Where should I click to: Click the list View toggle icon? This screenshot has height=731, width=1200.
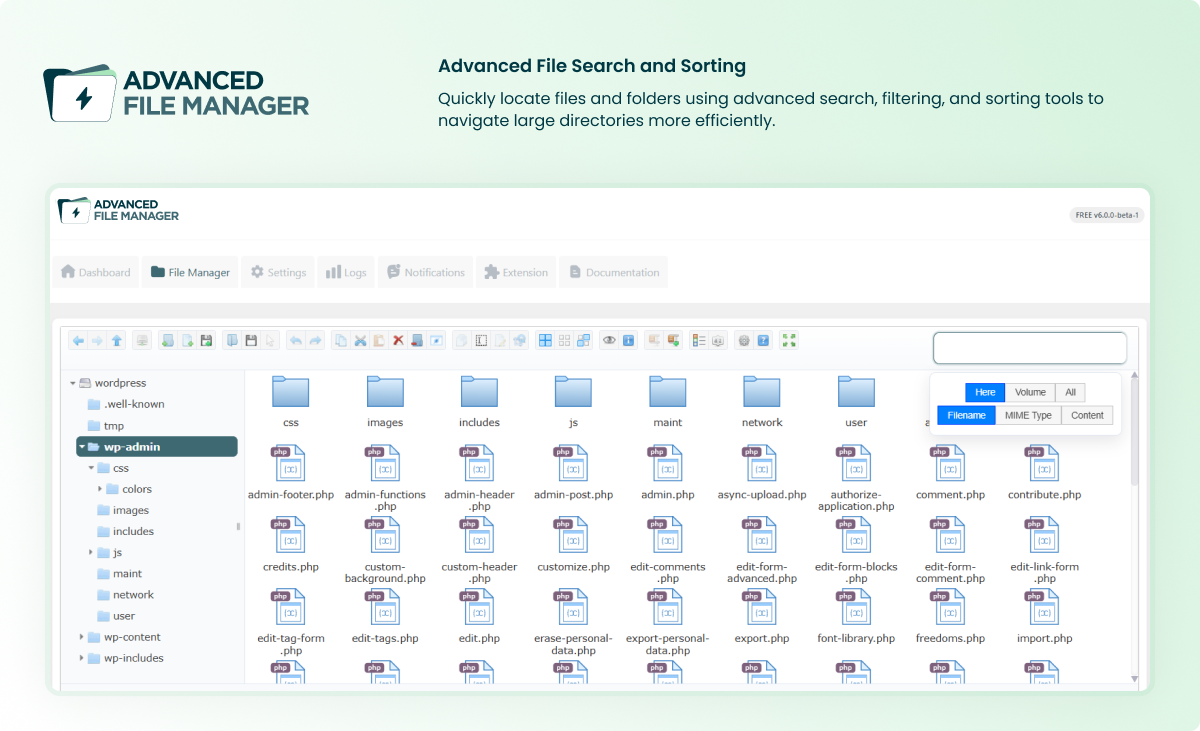(x=698, y=341)
